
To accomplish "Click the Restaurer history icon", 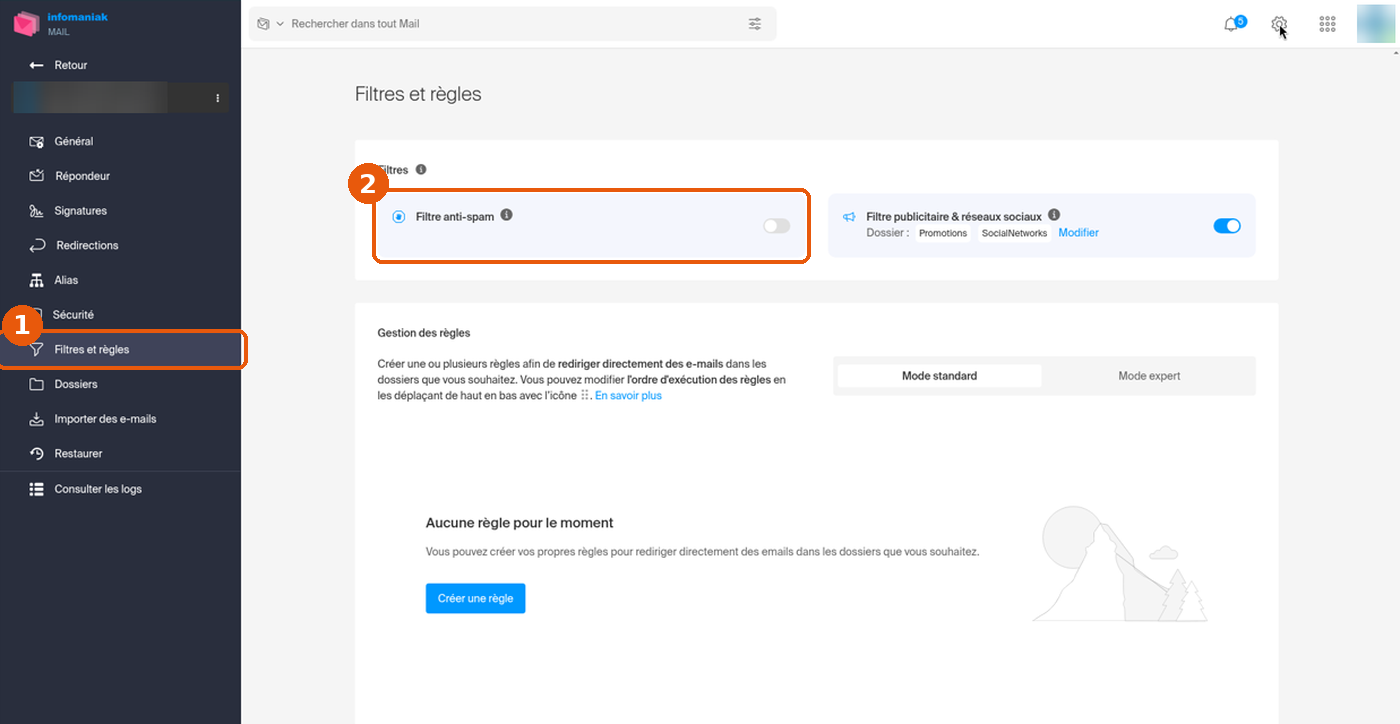I will 37,454.
